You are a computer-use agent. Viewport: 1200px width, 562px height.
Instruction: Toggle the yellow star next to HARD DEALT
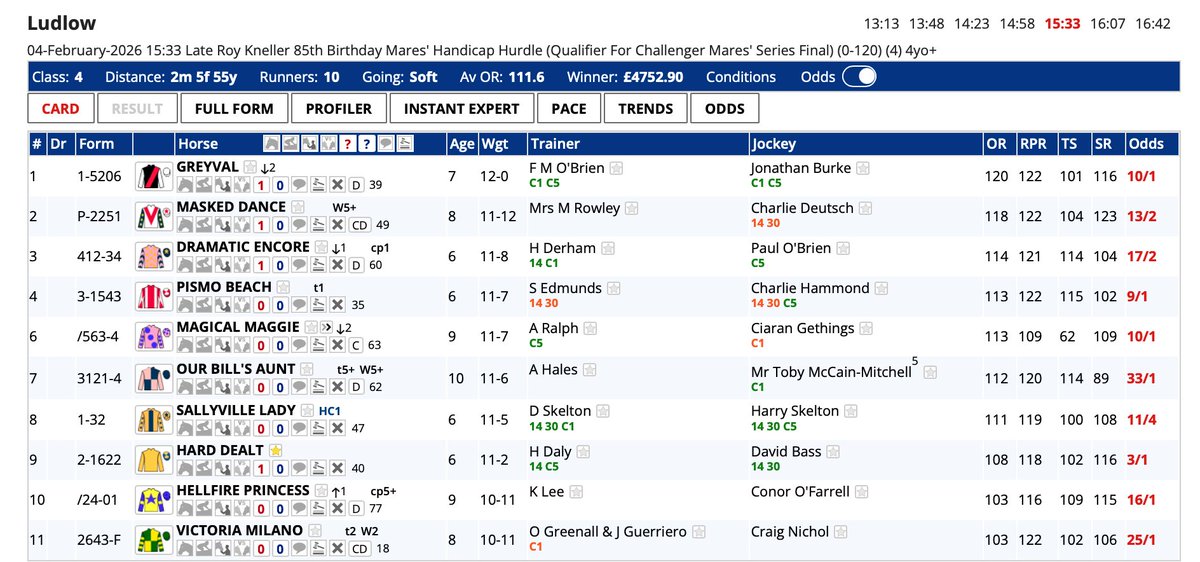click(x=276, y=450)
